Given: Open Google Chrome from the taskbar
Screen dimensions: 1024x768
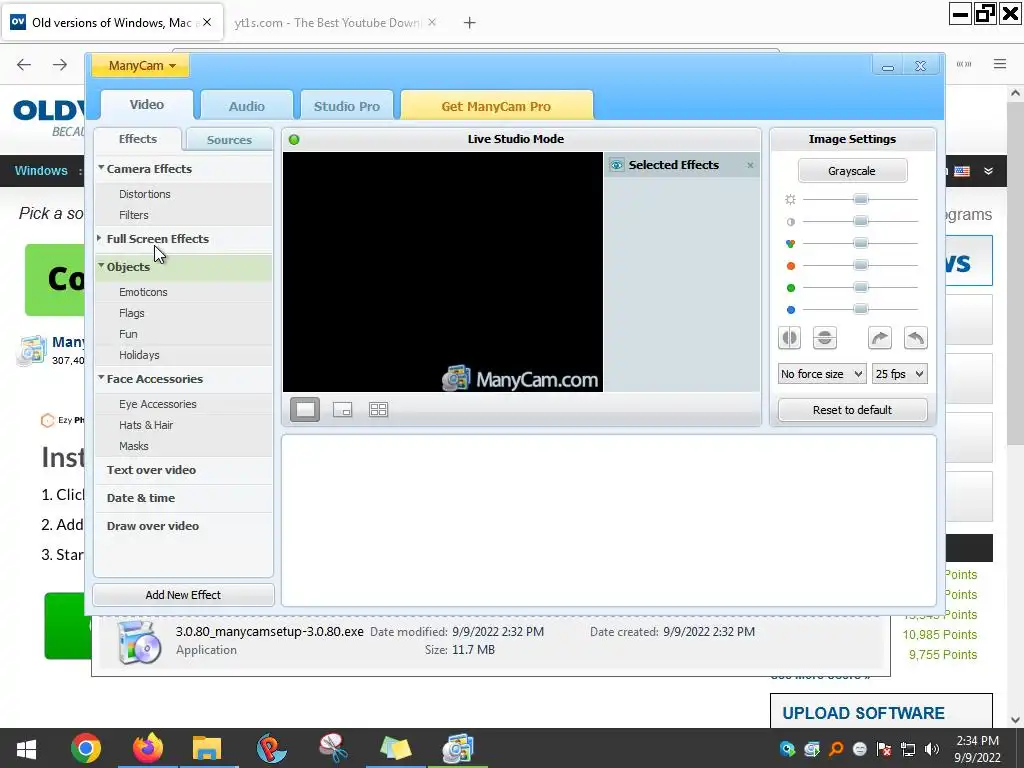Looking at the screenshot, I should [x=86, y=748].
